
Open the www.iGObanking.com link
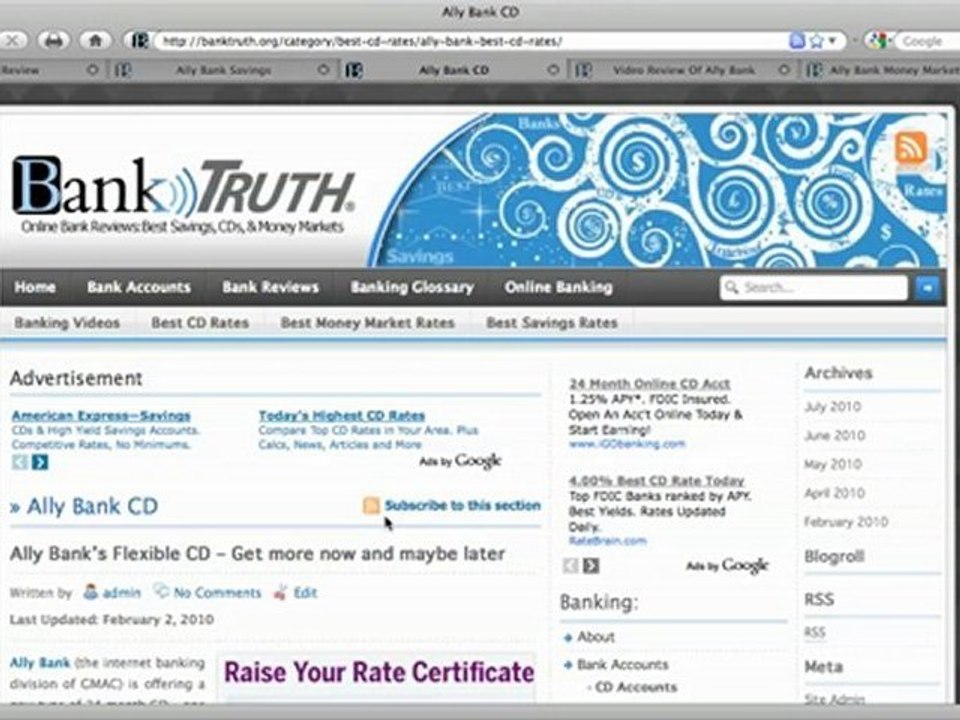pyautogui.click(x=626, y=444)
